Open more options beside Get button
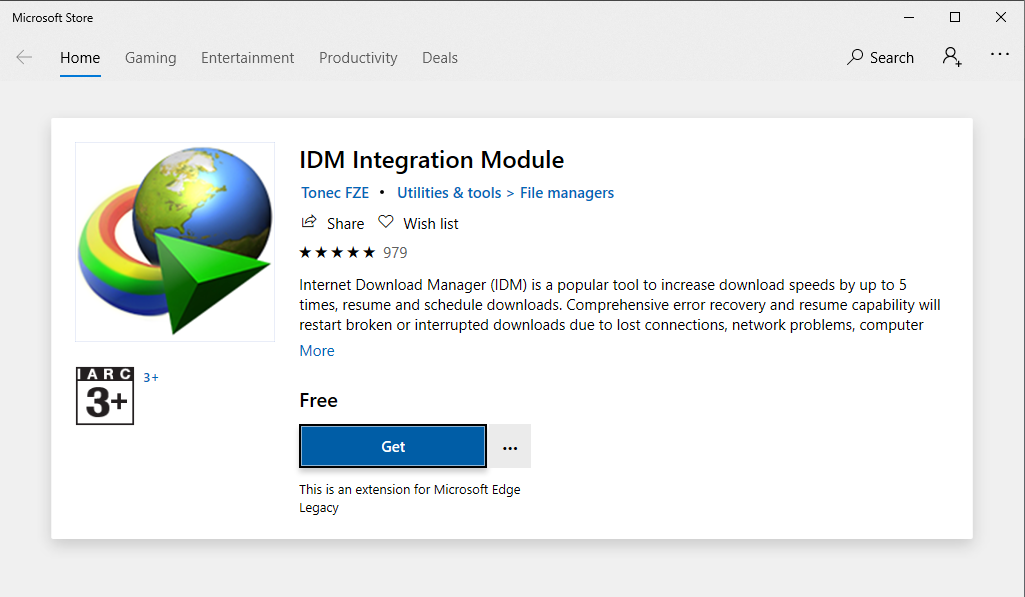 click(x=510, y=447)
